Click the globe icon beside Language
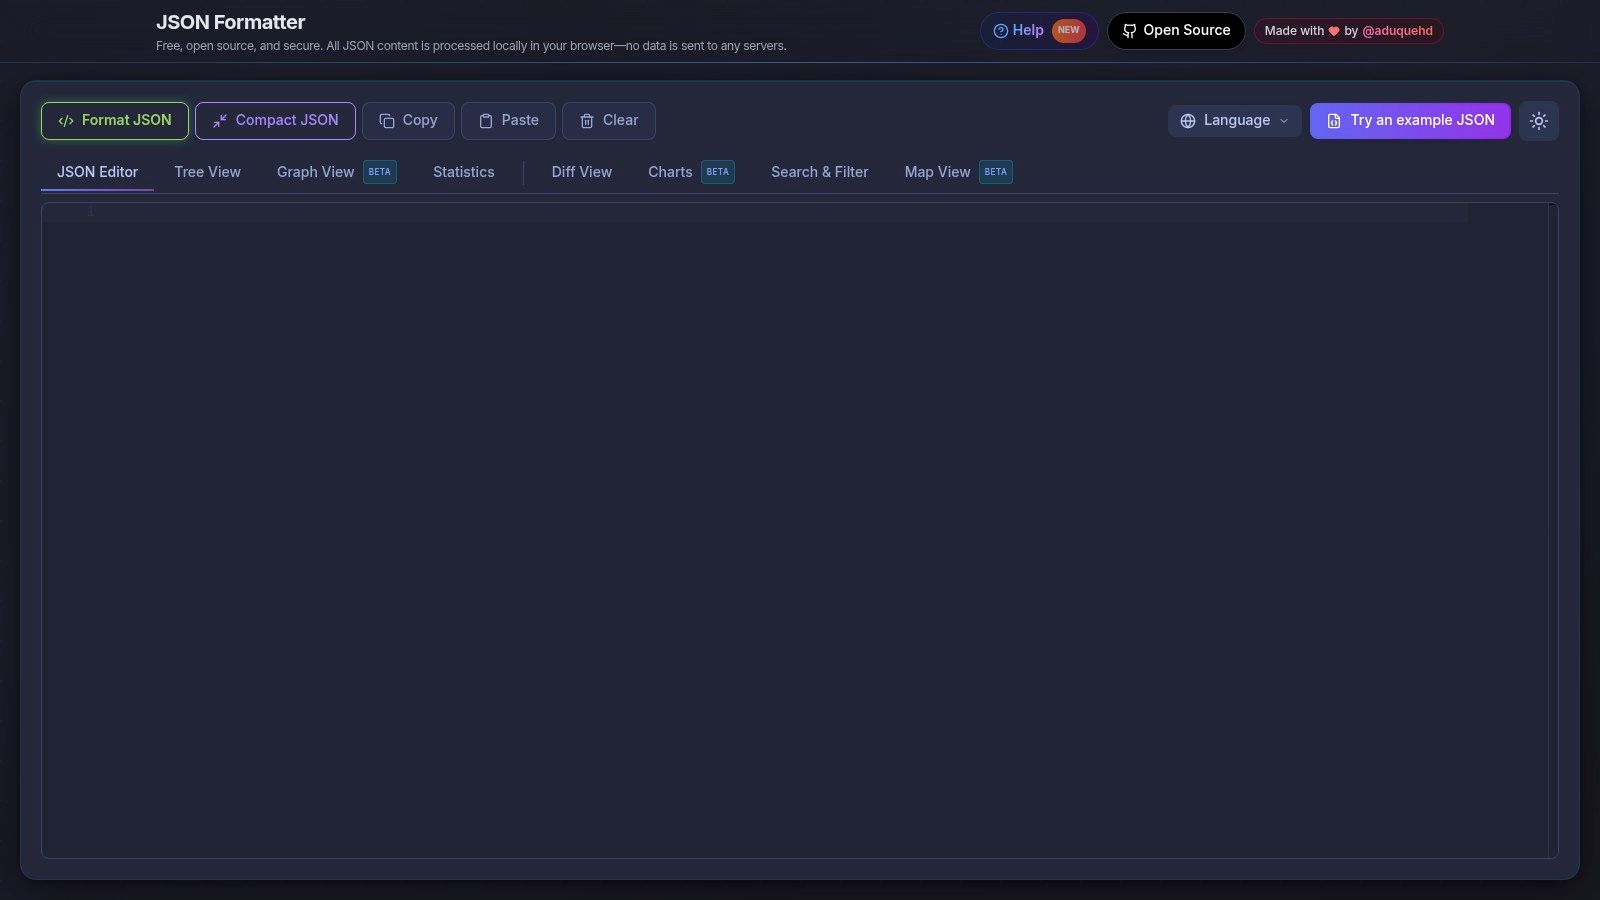The width and height of the screenshot is (1600, 900). tap(1188, 121)
